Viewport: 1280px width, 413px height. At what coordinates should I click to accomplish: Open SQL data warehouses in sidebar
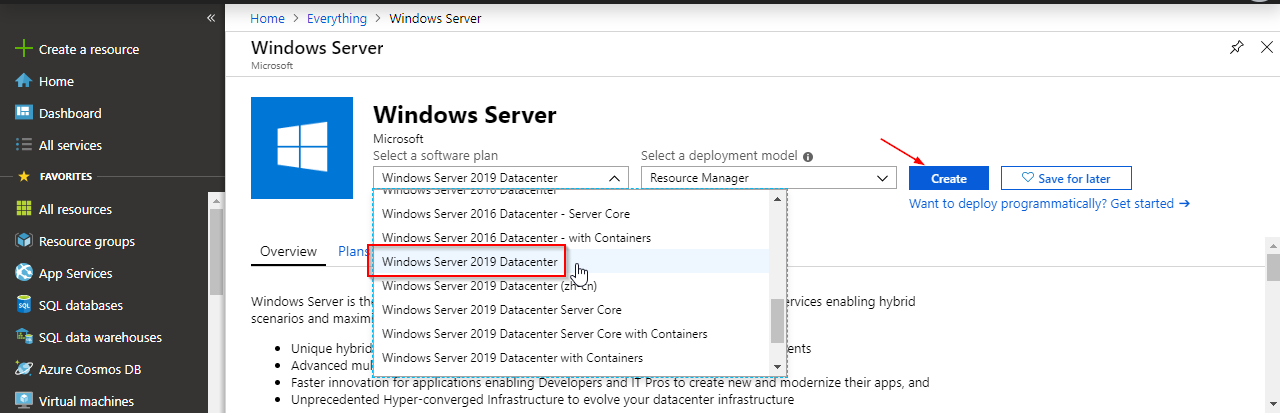(100, 337)
